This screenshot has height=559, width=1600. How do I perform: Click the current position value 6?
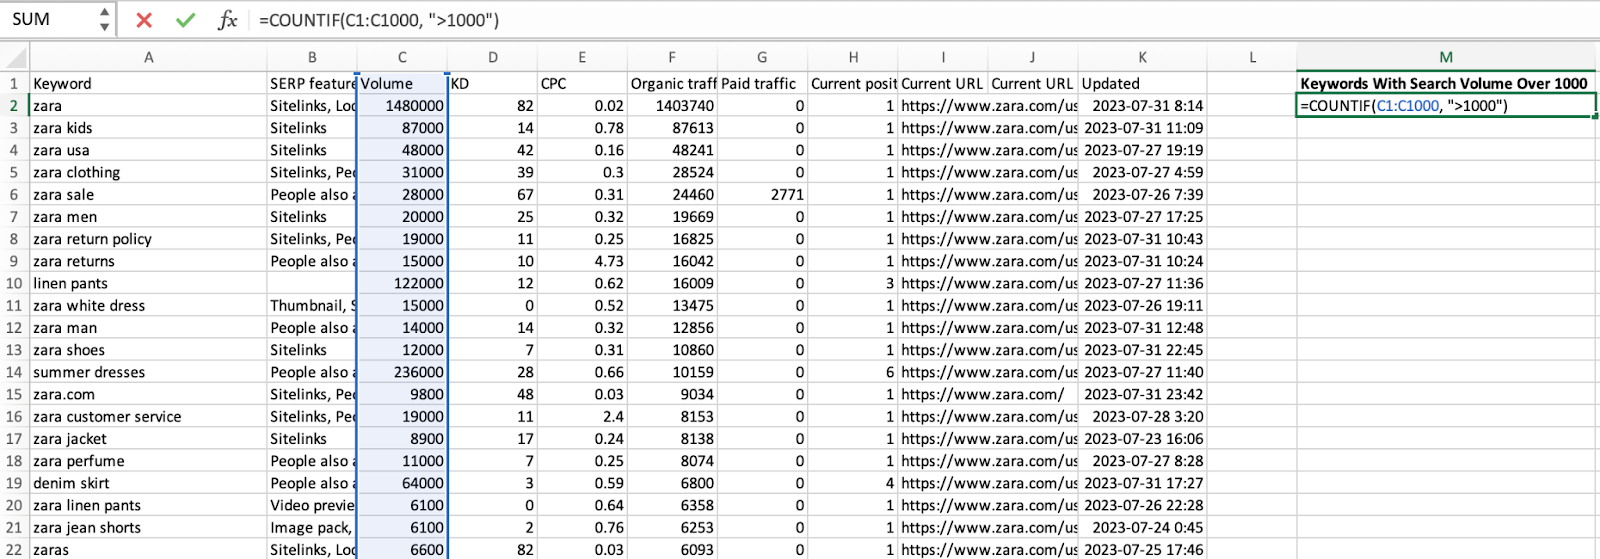[x=853, y=372]
